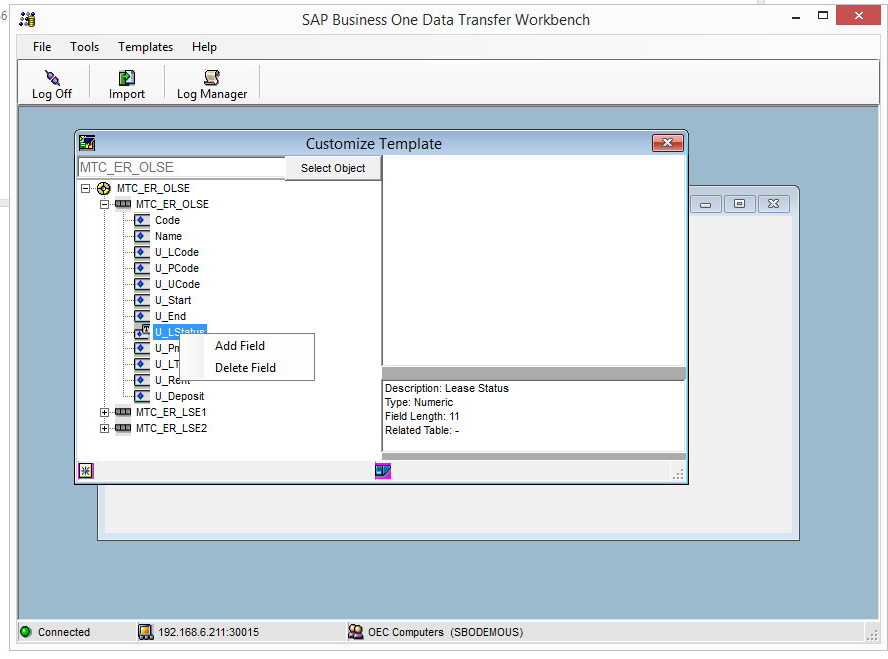Click the asterisk icon at dialog bottom-left
The height and width of the screenshot is (659, 888).
tap(86, 470)
